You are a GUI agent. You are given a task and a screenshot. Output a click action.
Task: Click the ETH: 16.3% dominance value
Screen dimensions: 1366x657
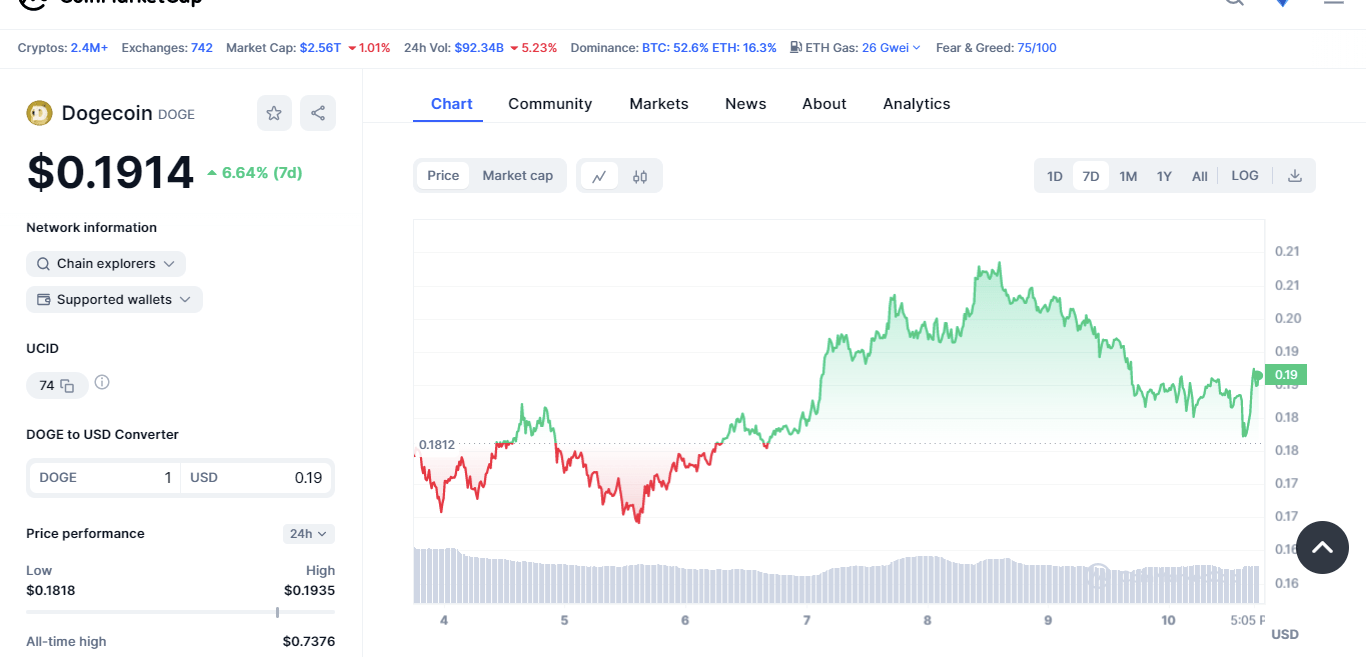point(744,48)
